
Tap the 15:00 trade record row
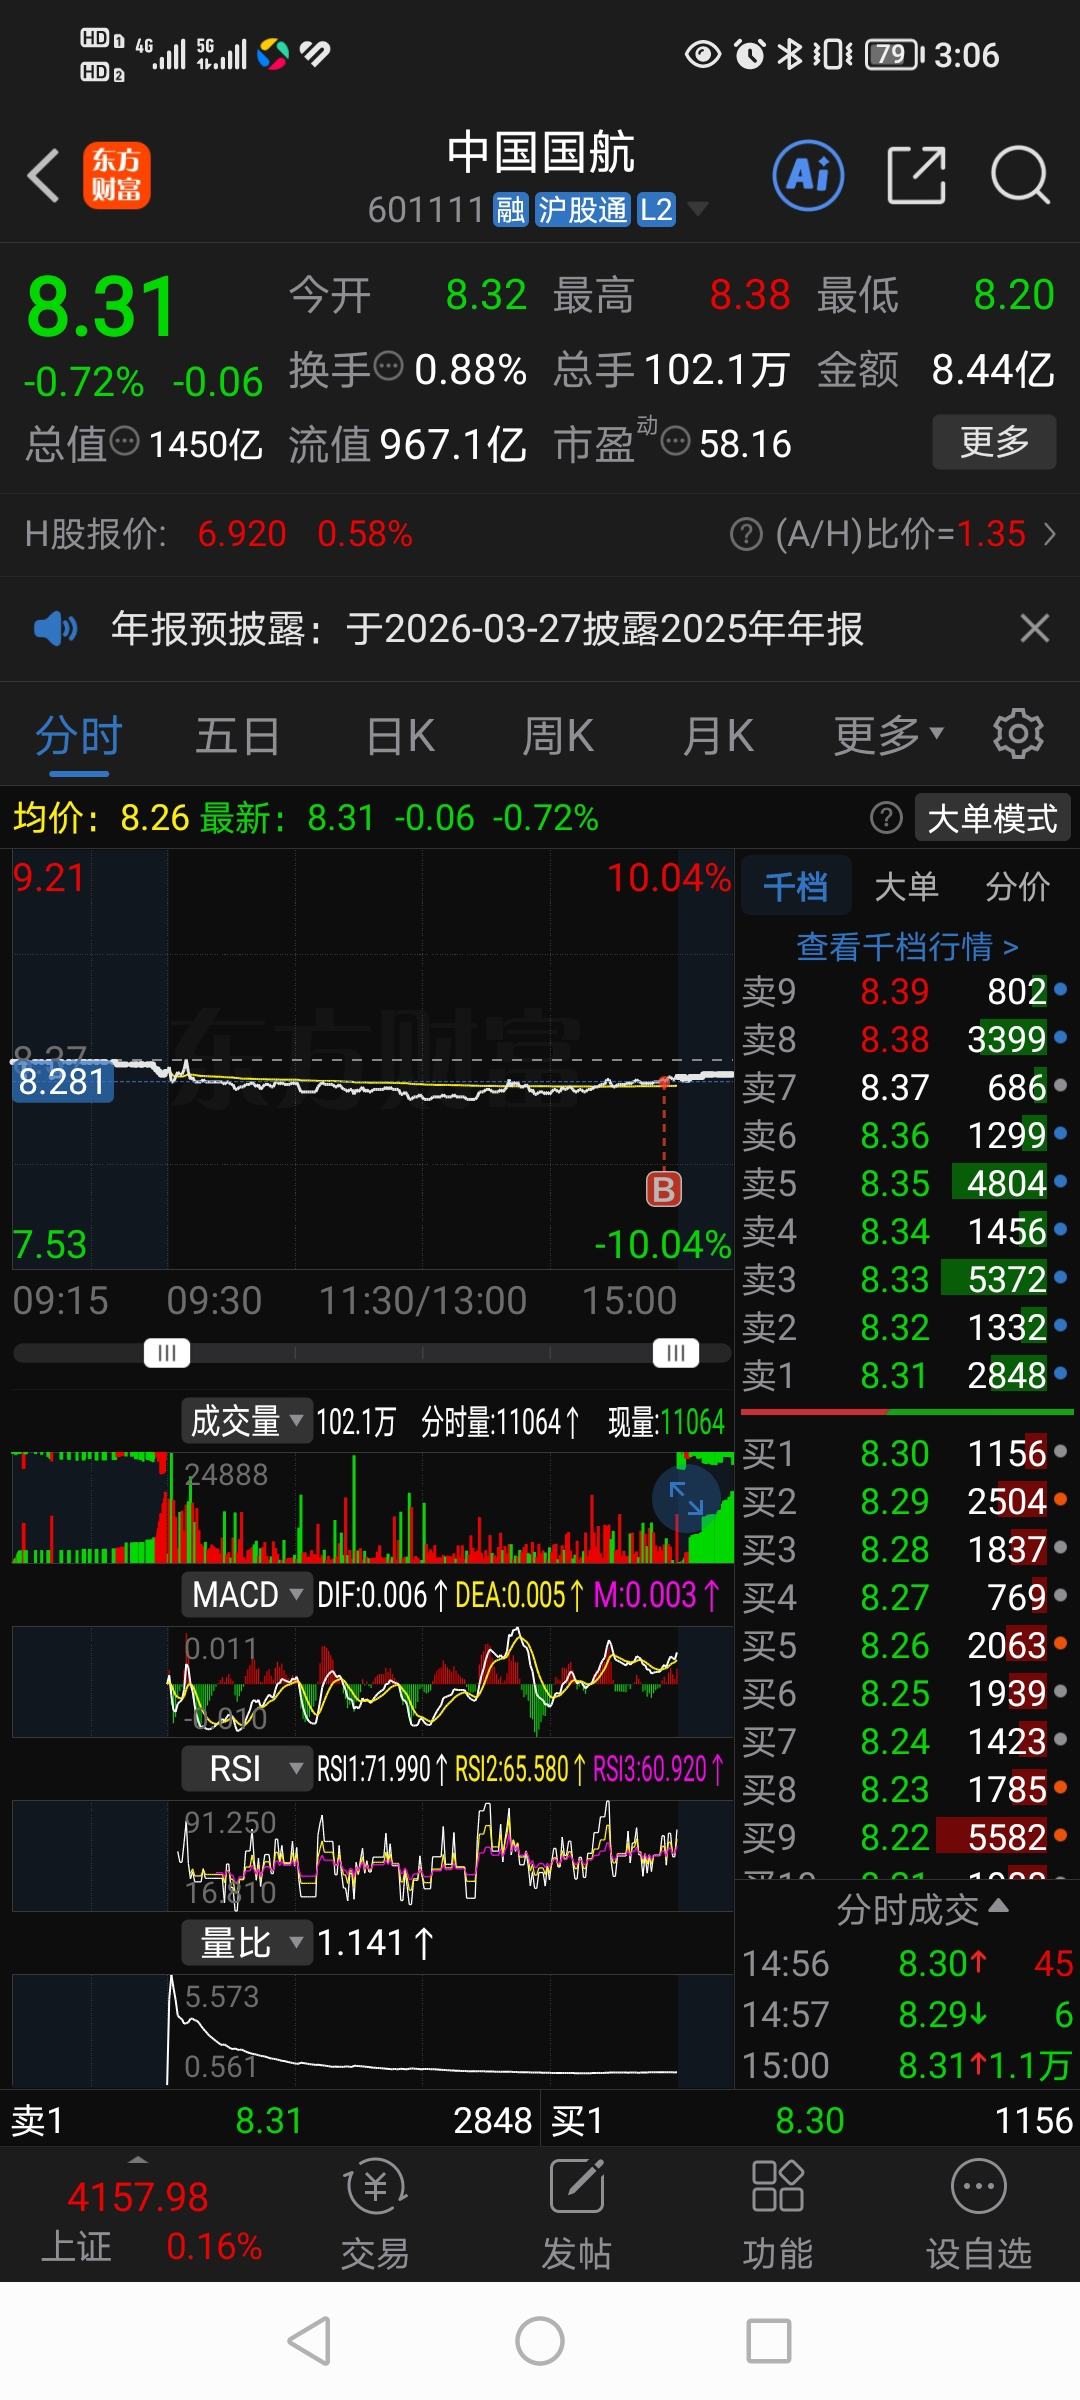click(907, 2065)
